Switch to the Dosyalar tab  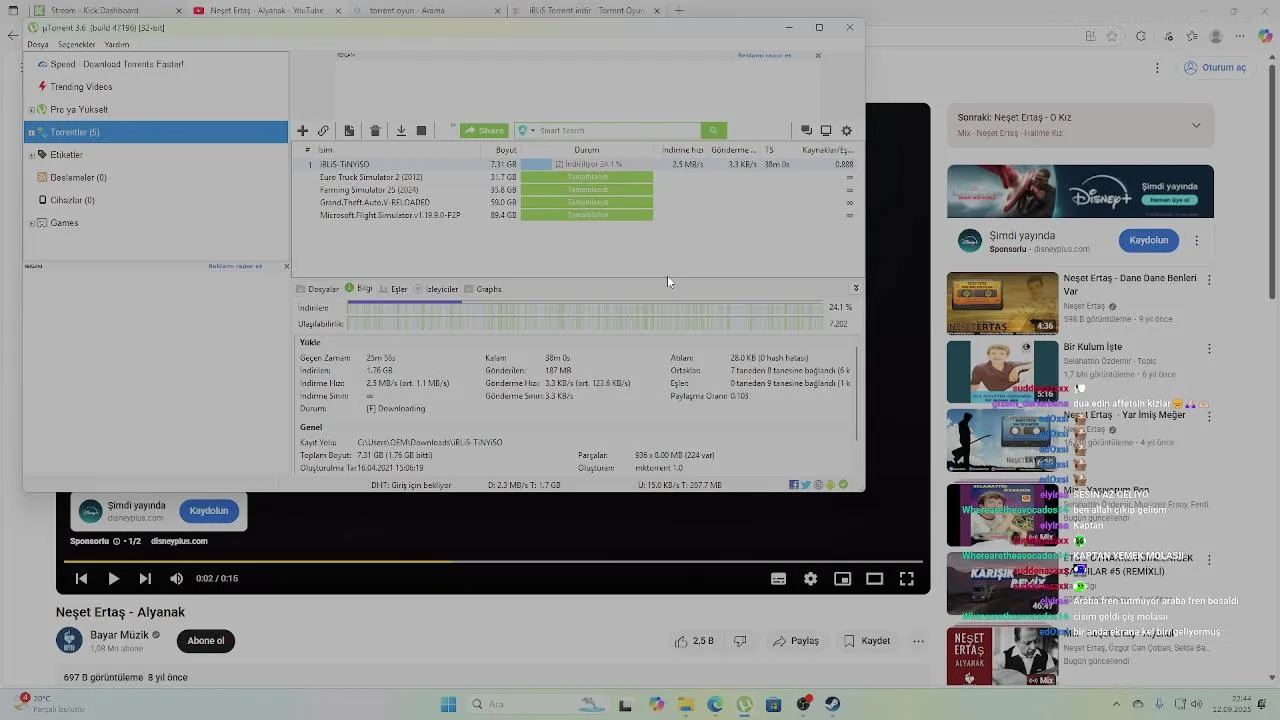click(317, 289)
